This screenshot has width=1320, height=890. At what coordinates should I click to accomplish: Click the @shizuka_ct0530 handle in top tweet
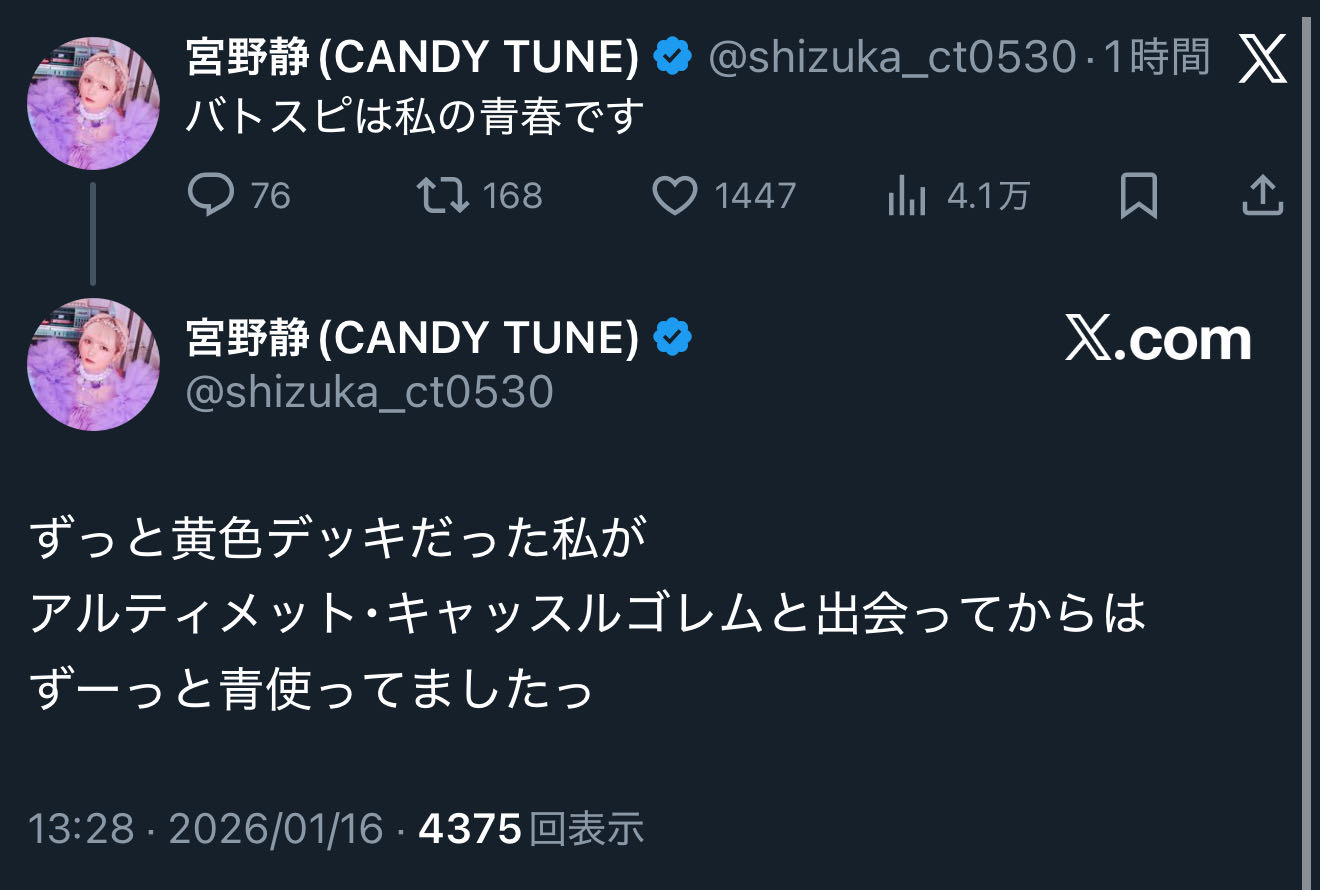click(891, 59)
